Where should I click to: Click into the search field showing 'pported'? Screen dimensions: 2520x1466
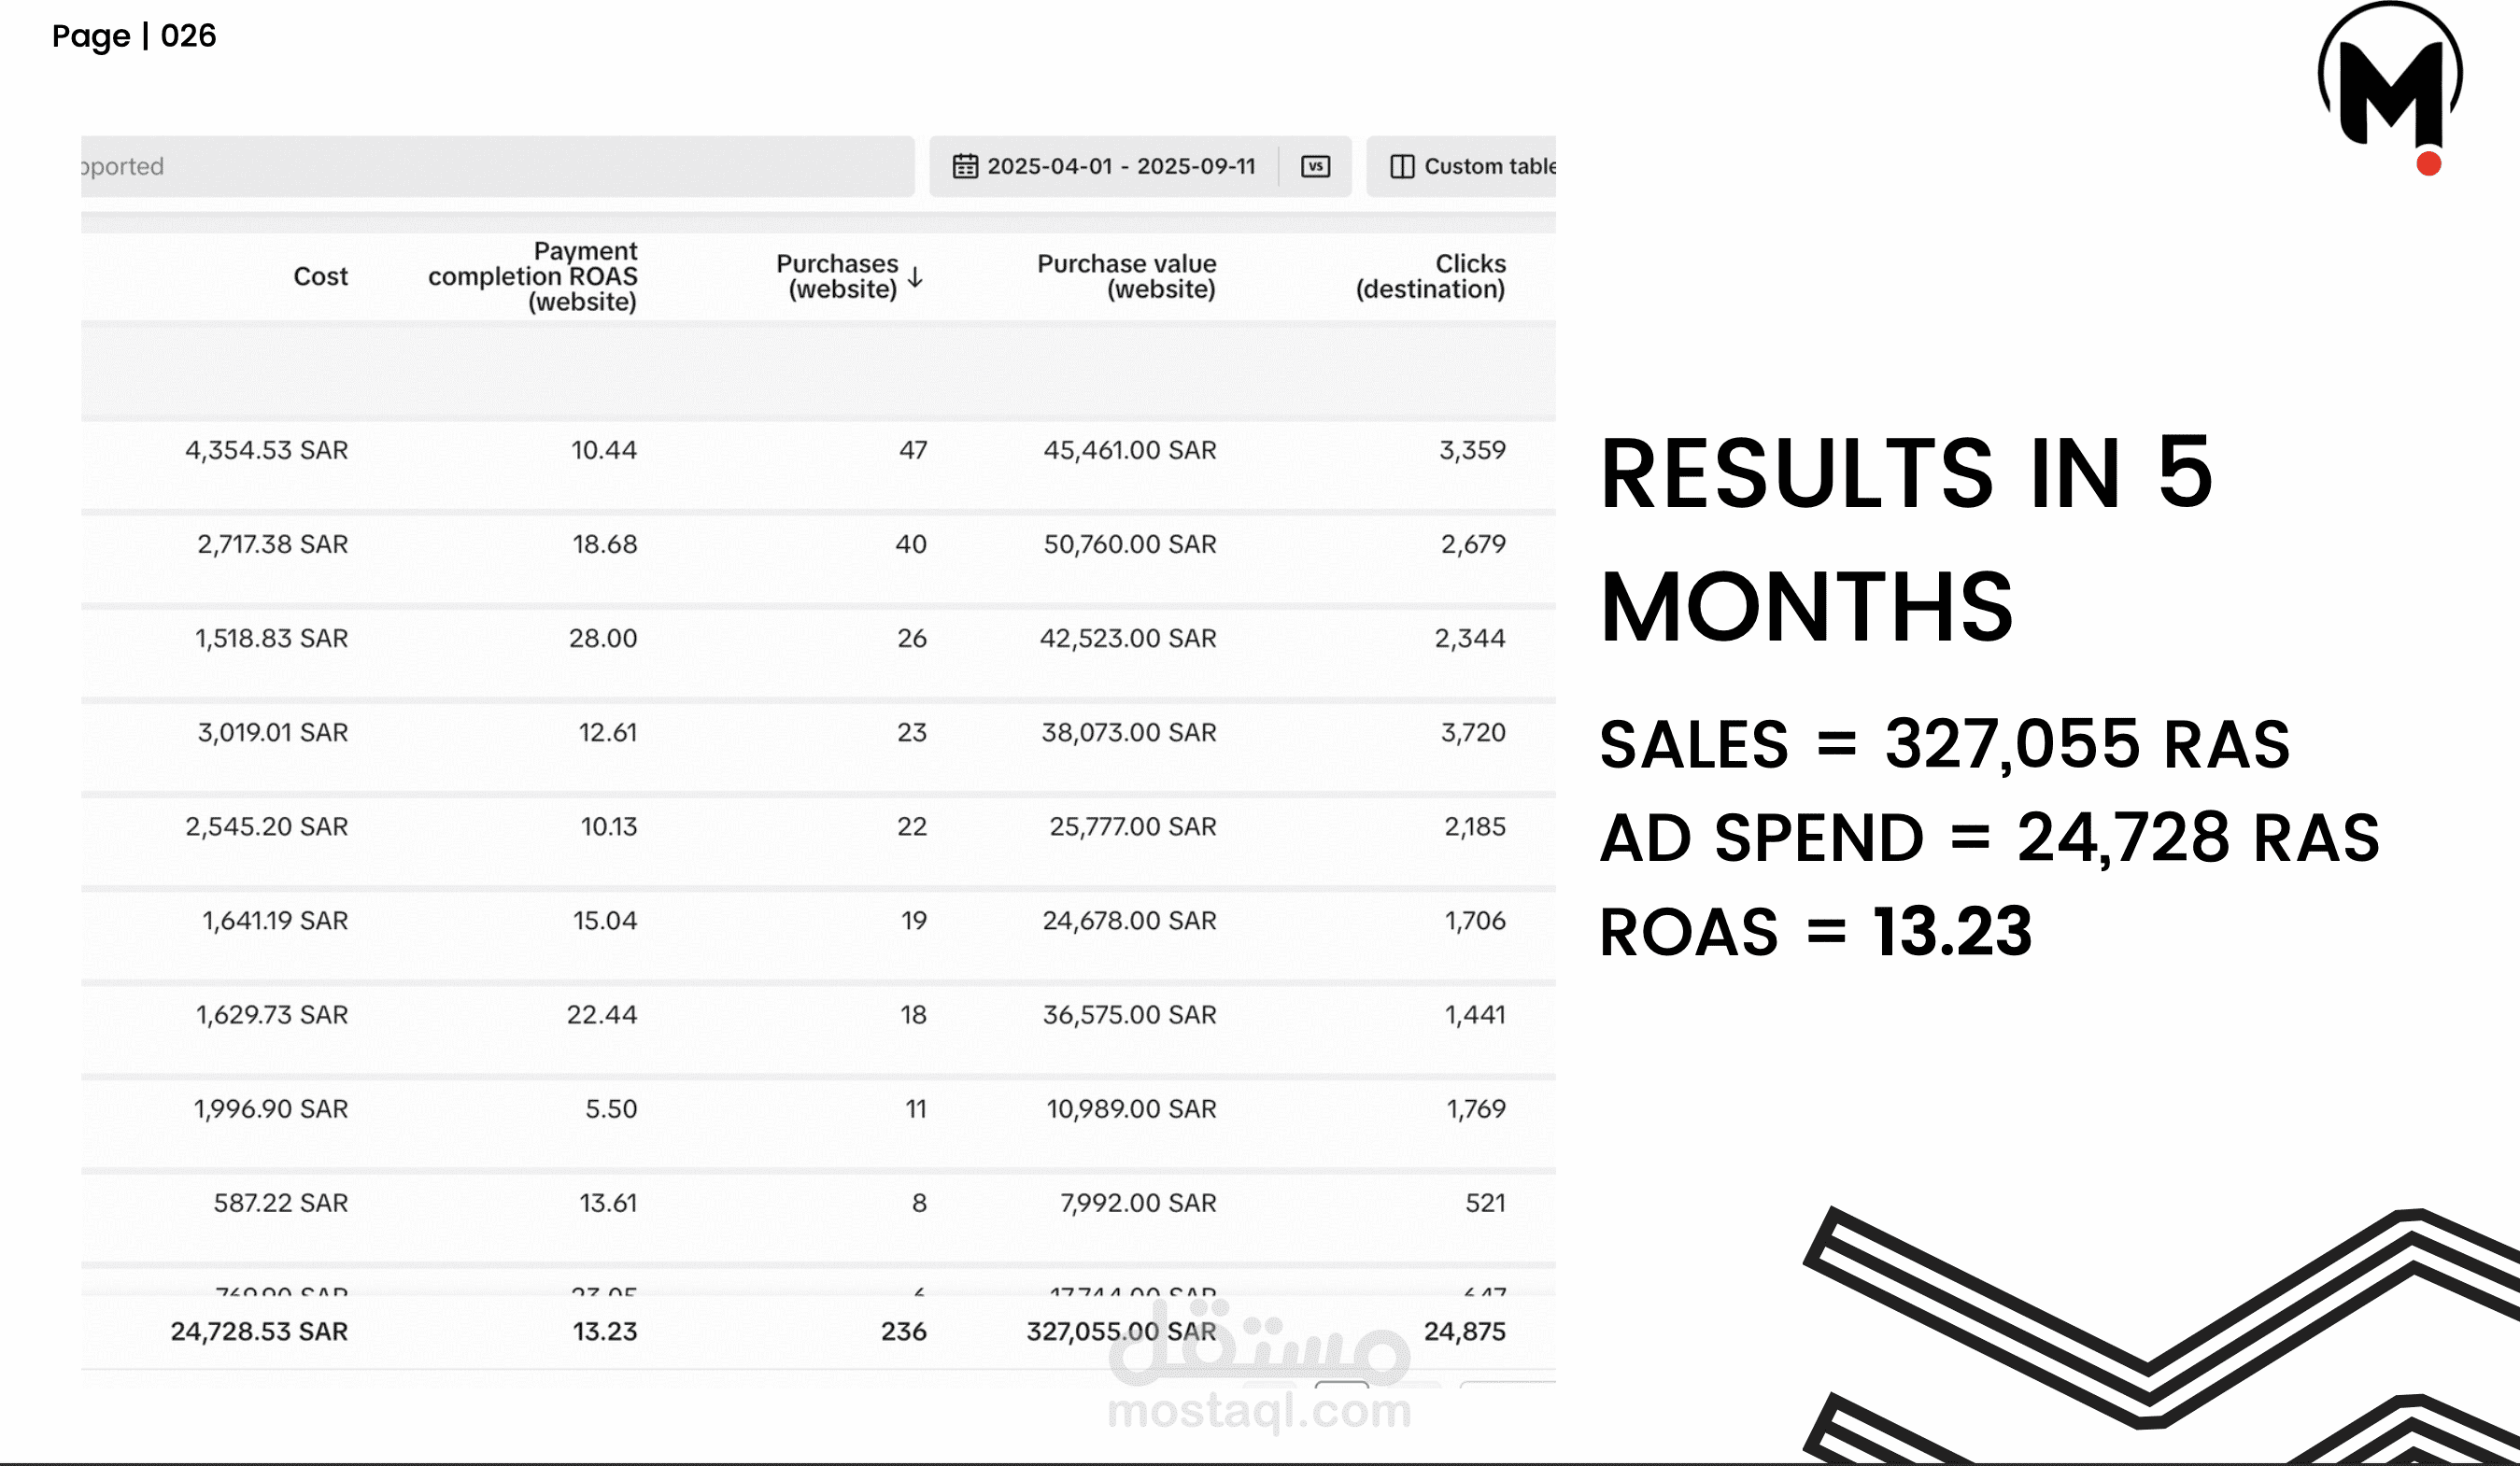[498, 166]
